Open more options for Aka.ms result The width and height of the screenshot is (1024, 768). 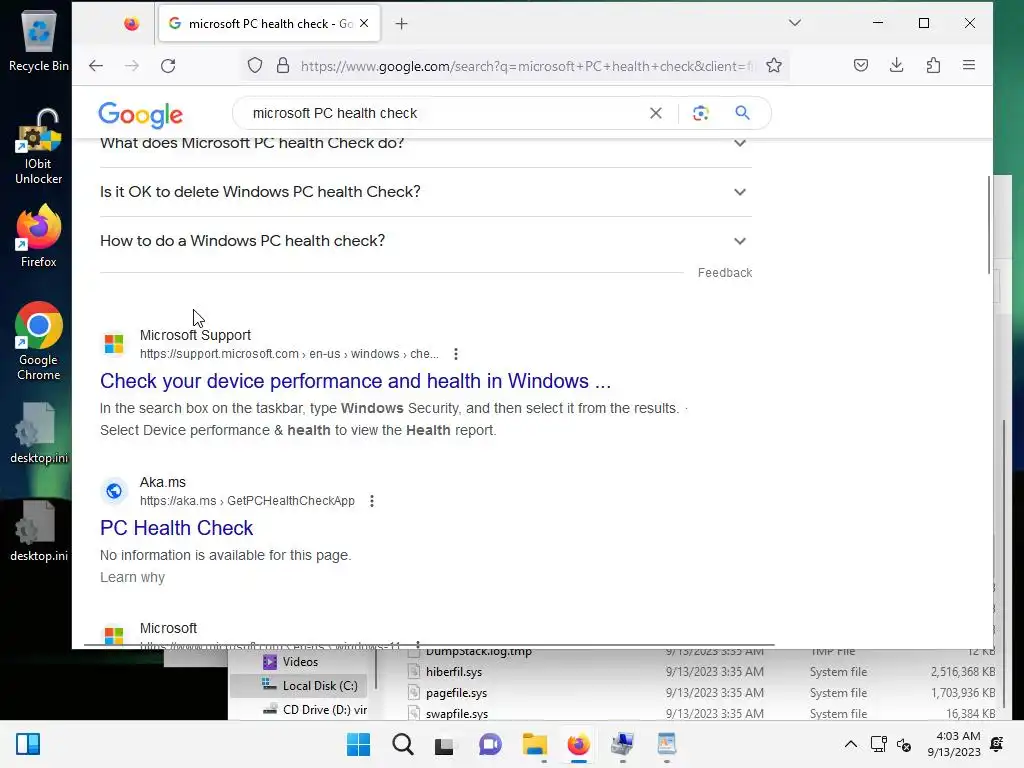pyautogui.click(x=372, y=501)
